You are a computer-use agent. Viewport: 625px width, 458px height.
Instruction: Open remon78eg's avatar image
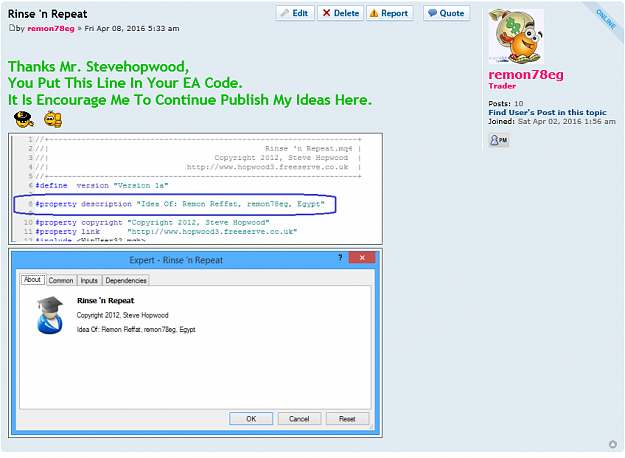click(x=516, y=36)
